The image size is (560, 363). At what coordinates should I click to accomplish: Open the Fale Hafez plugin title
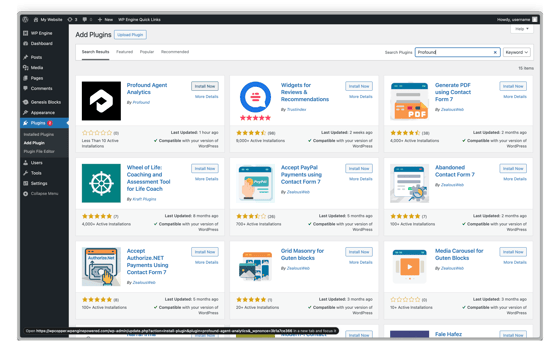(x=448, y=334)
